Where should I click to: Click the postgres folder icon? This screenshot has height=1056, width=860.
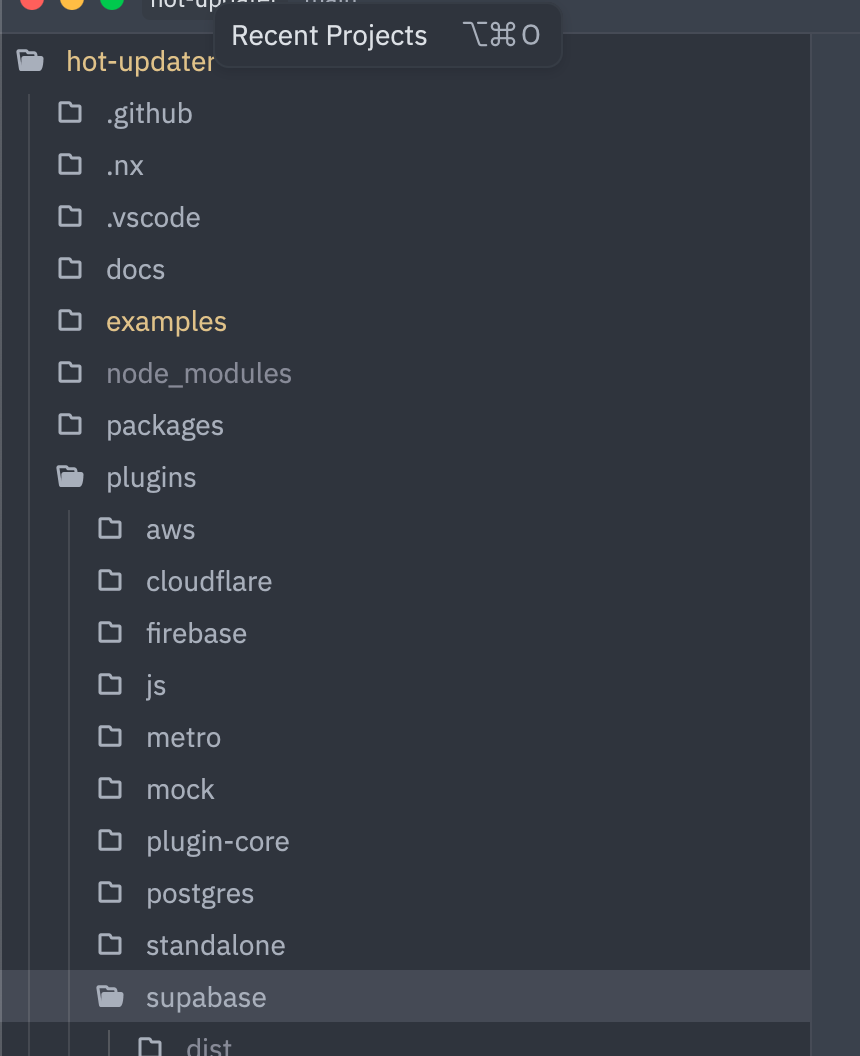pos(110,892)
